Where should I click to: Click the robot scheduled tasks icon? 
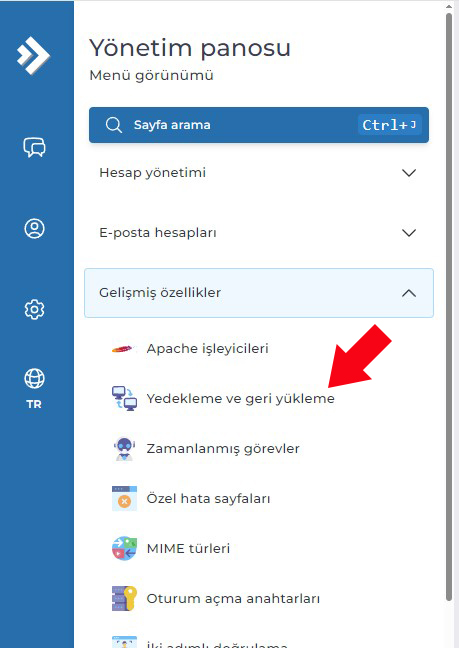tap(124, 449)
